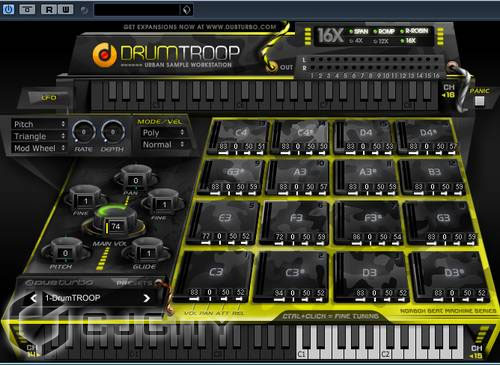Go to next preset with right arrow

[146, 298]
